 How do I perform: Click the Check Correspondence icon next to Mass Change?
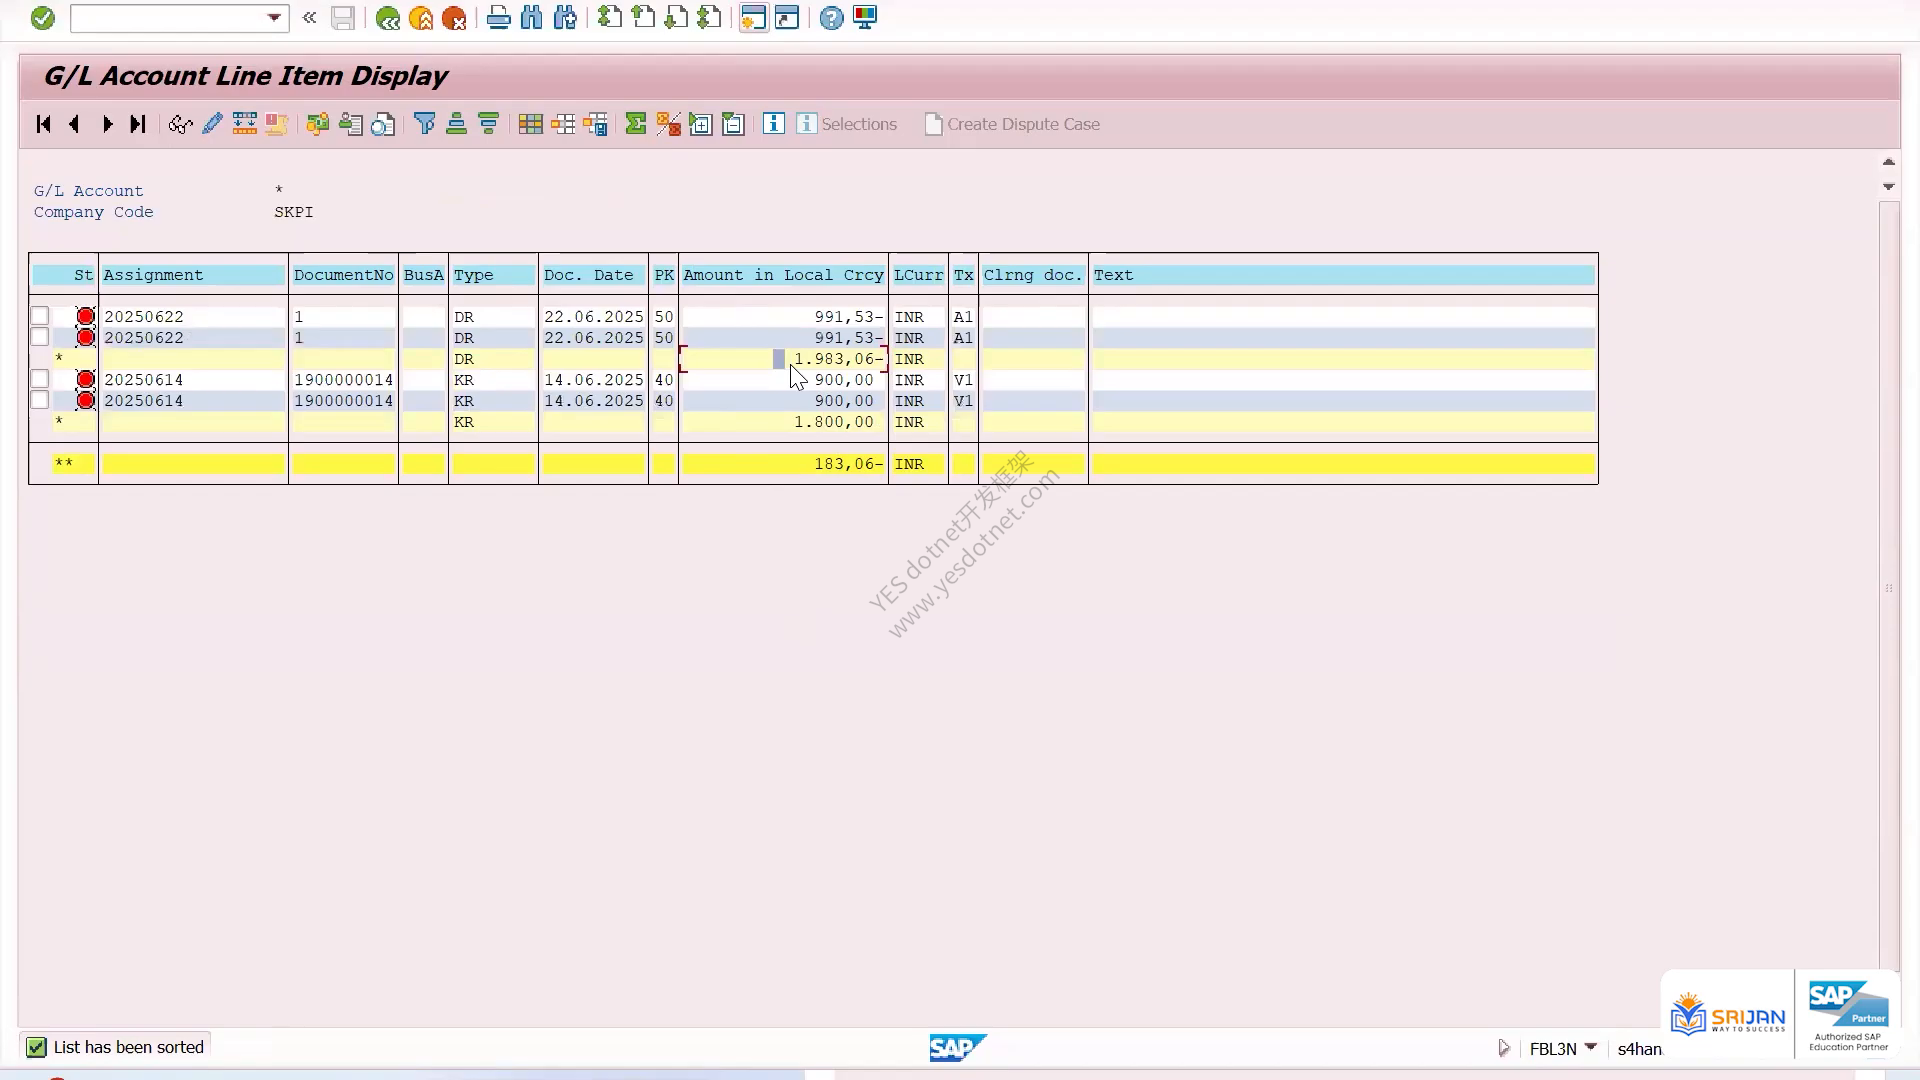point(276,124)
